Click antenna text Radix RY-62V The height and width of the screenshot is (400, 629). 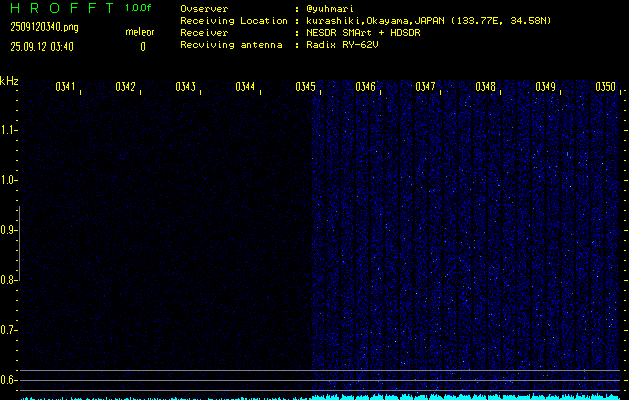coord(345,45)
